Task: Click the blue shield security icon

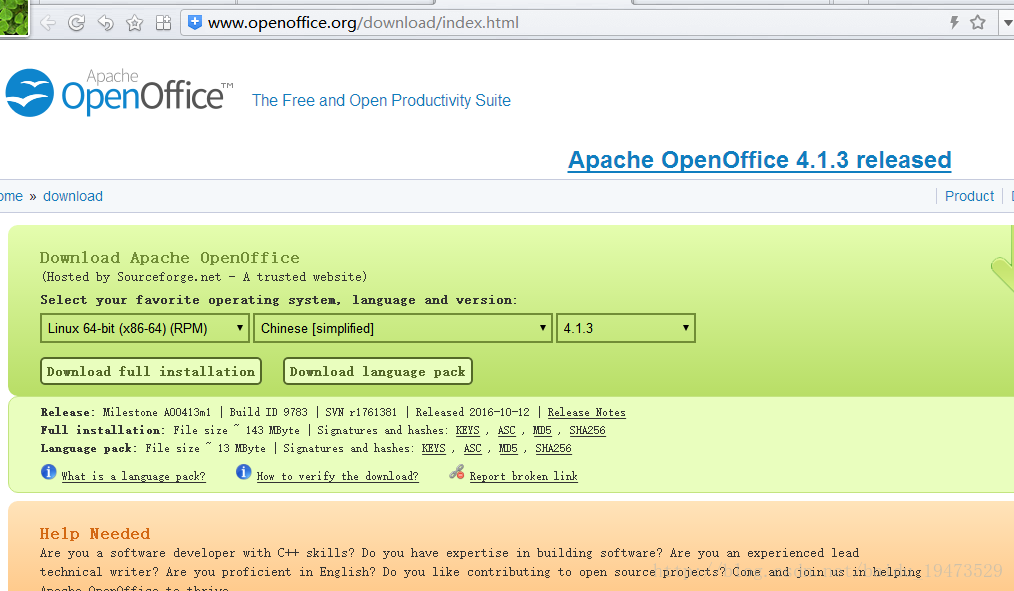Action: [x=194, y=23]
